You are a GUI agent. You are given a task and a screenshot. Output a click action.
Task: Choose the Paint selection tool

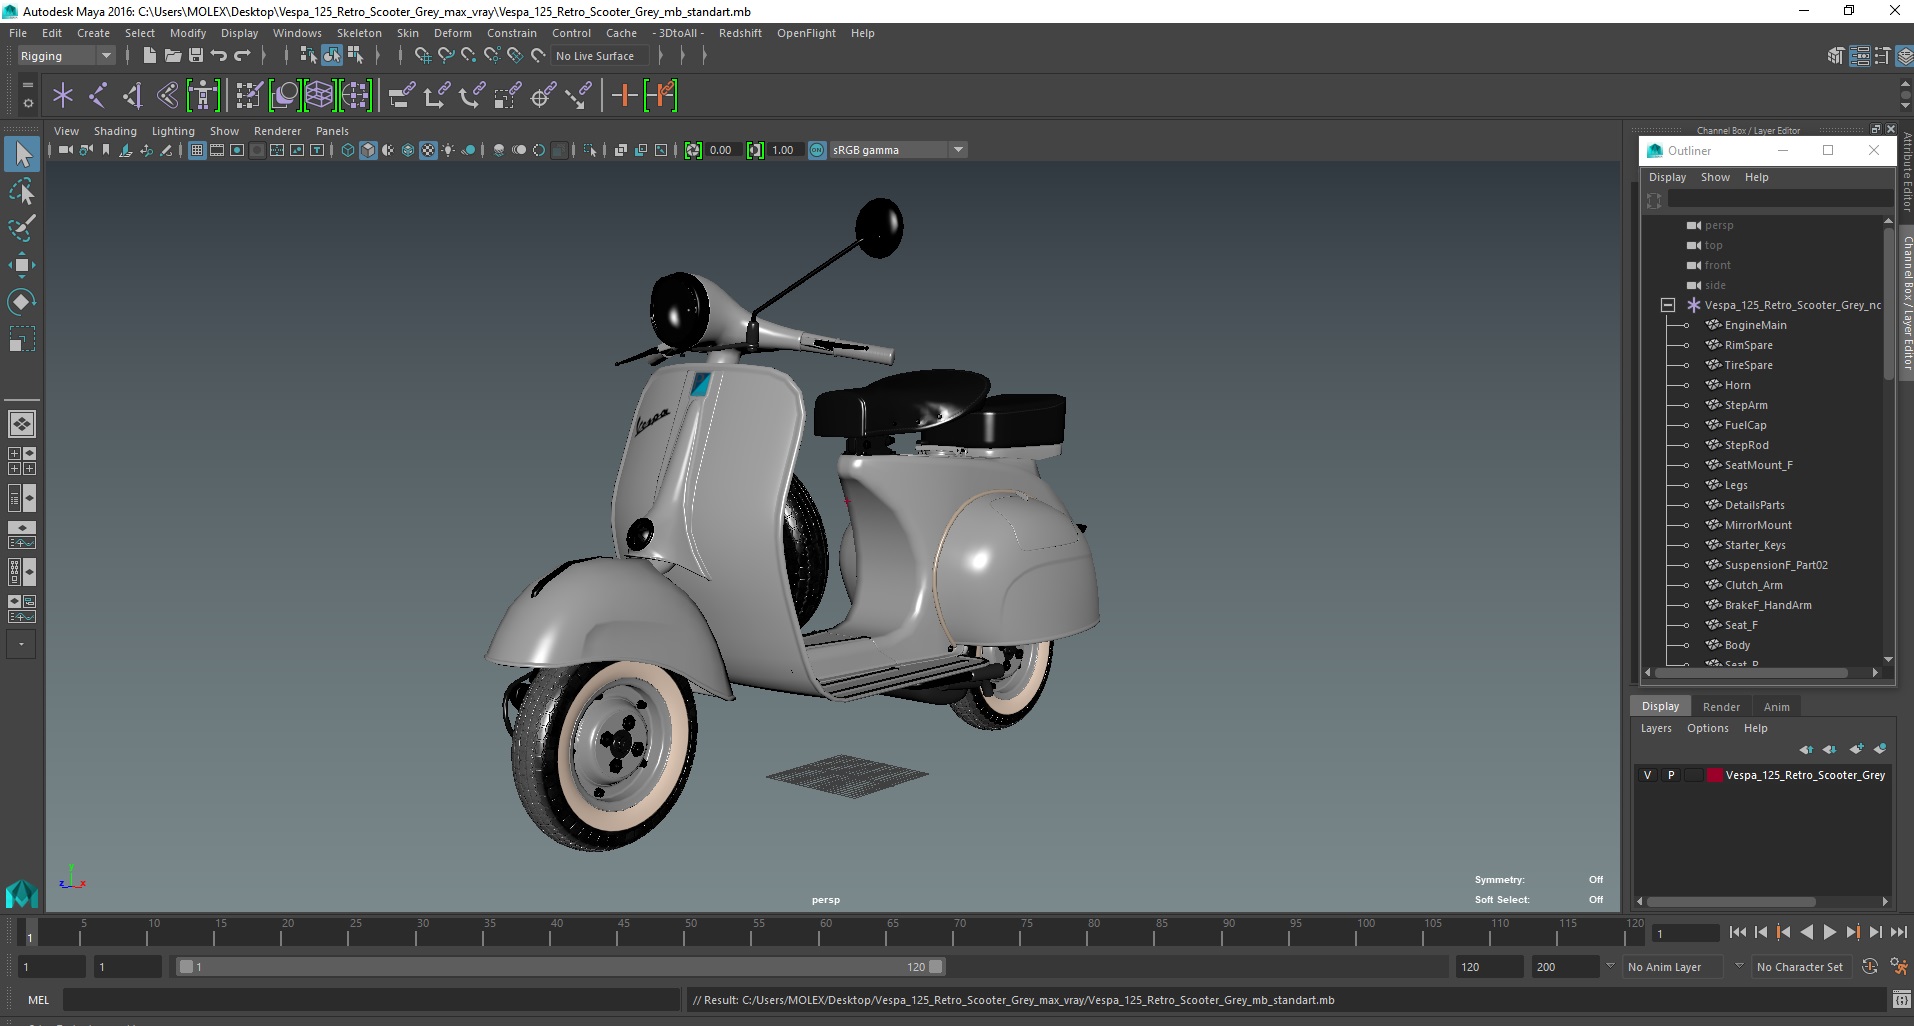click(x=22, y=227)
